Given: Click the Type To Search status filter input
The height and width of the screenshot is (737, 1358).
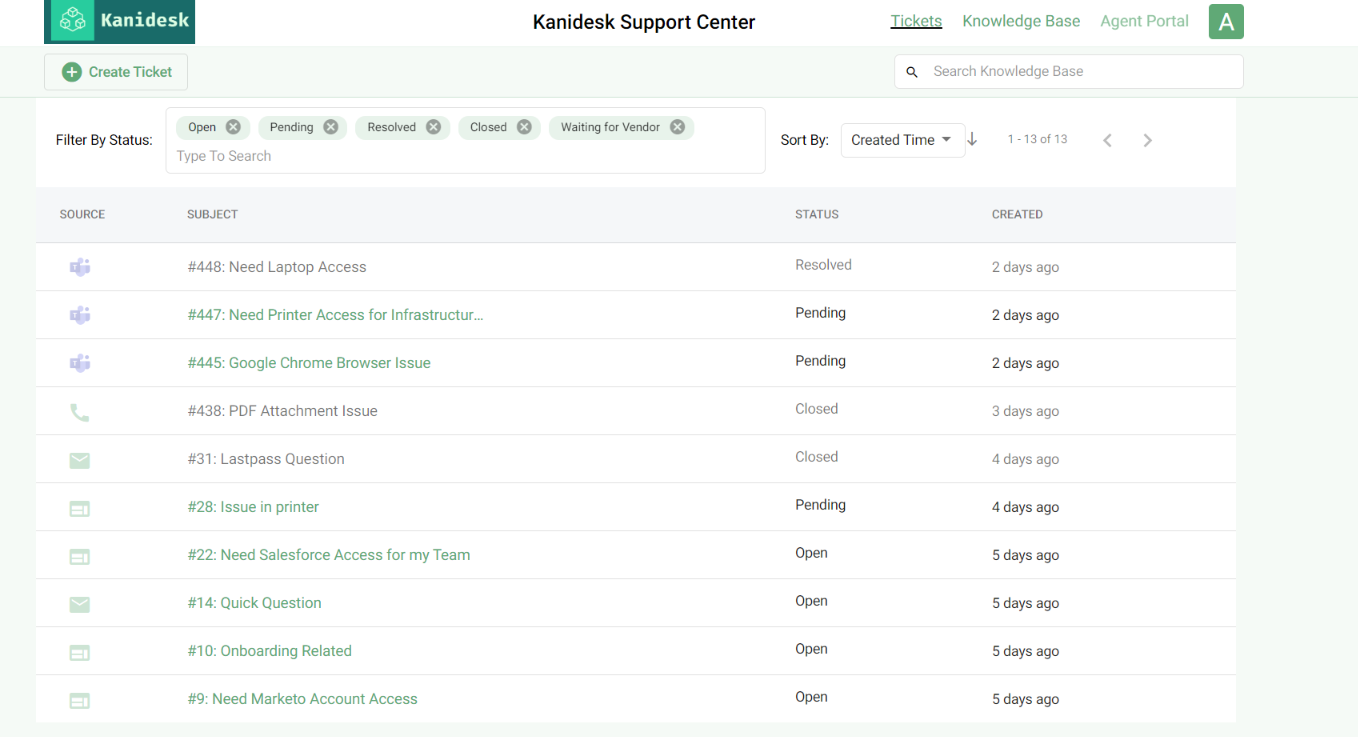Looking at the screenshot, I should coord(465,156).
